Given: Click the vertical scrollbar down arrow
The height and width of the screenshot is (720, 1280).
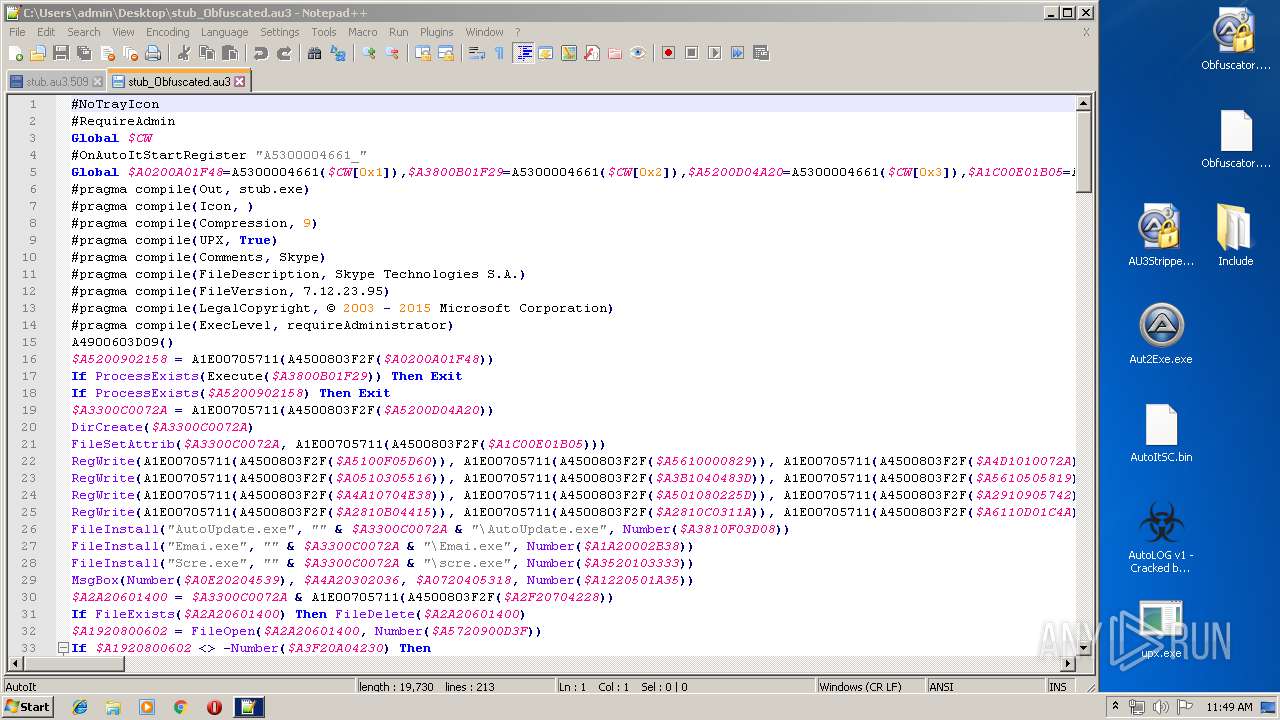Looking at the screenshot, I should 1083,648.
